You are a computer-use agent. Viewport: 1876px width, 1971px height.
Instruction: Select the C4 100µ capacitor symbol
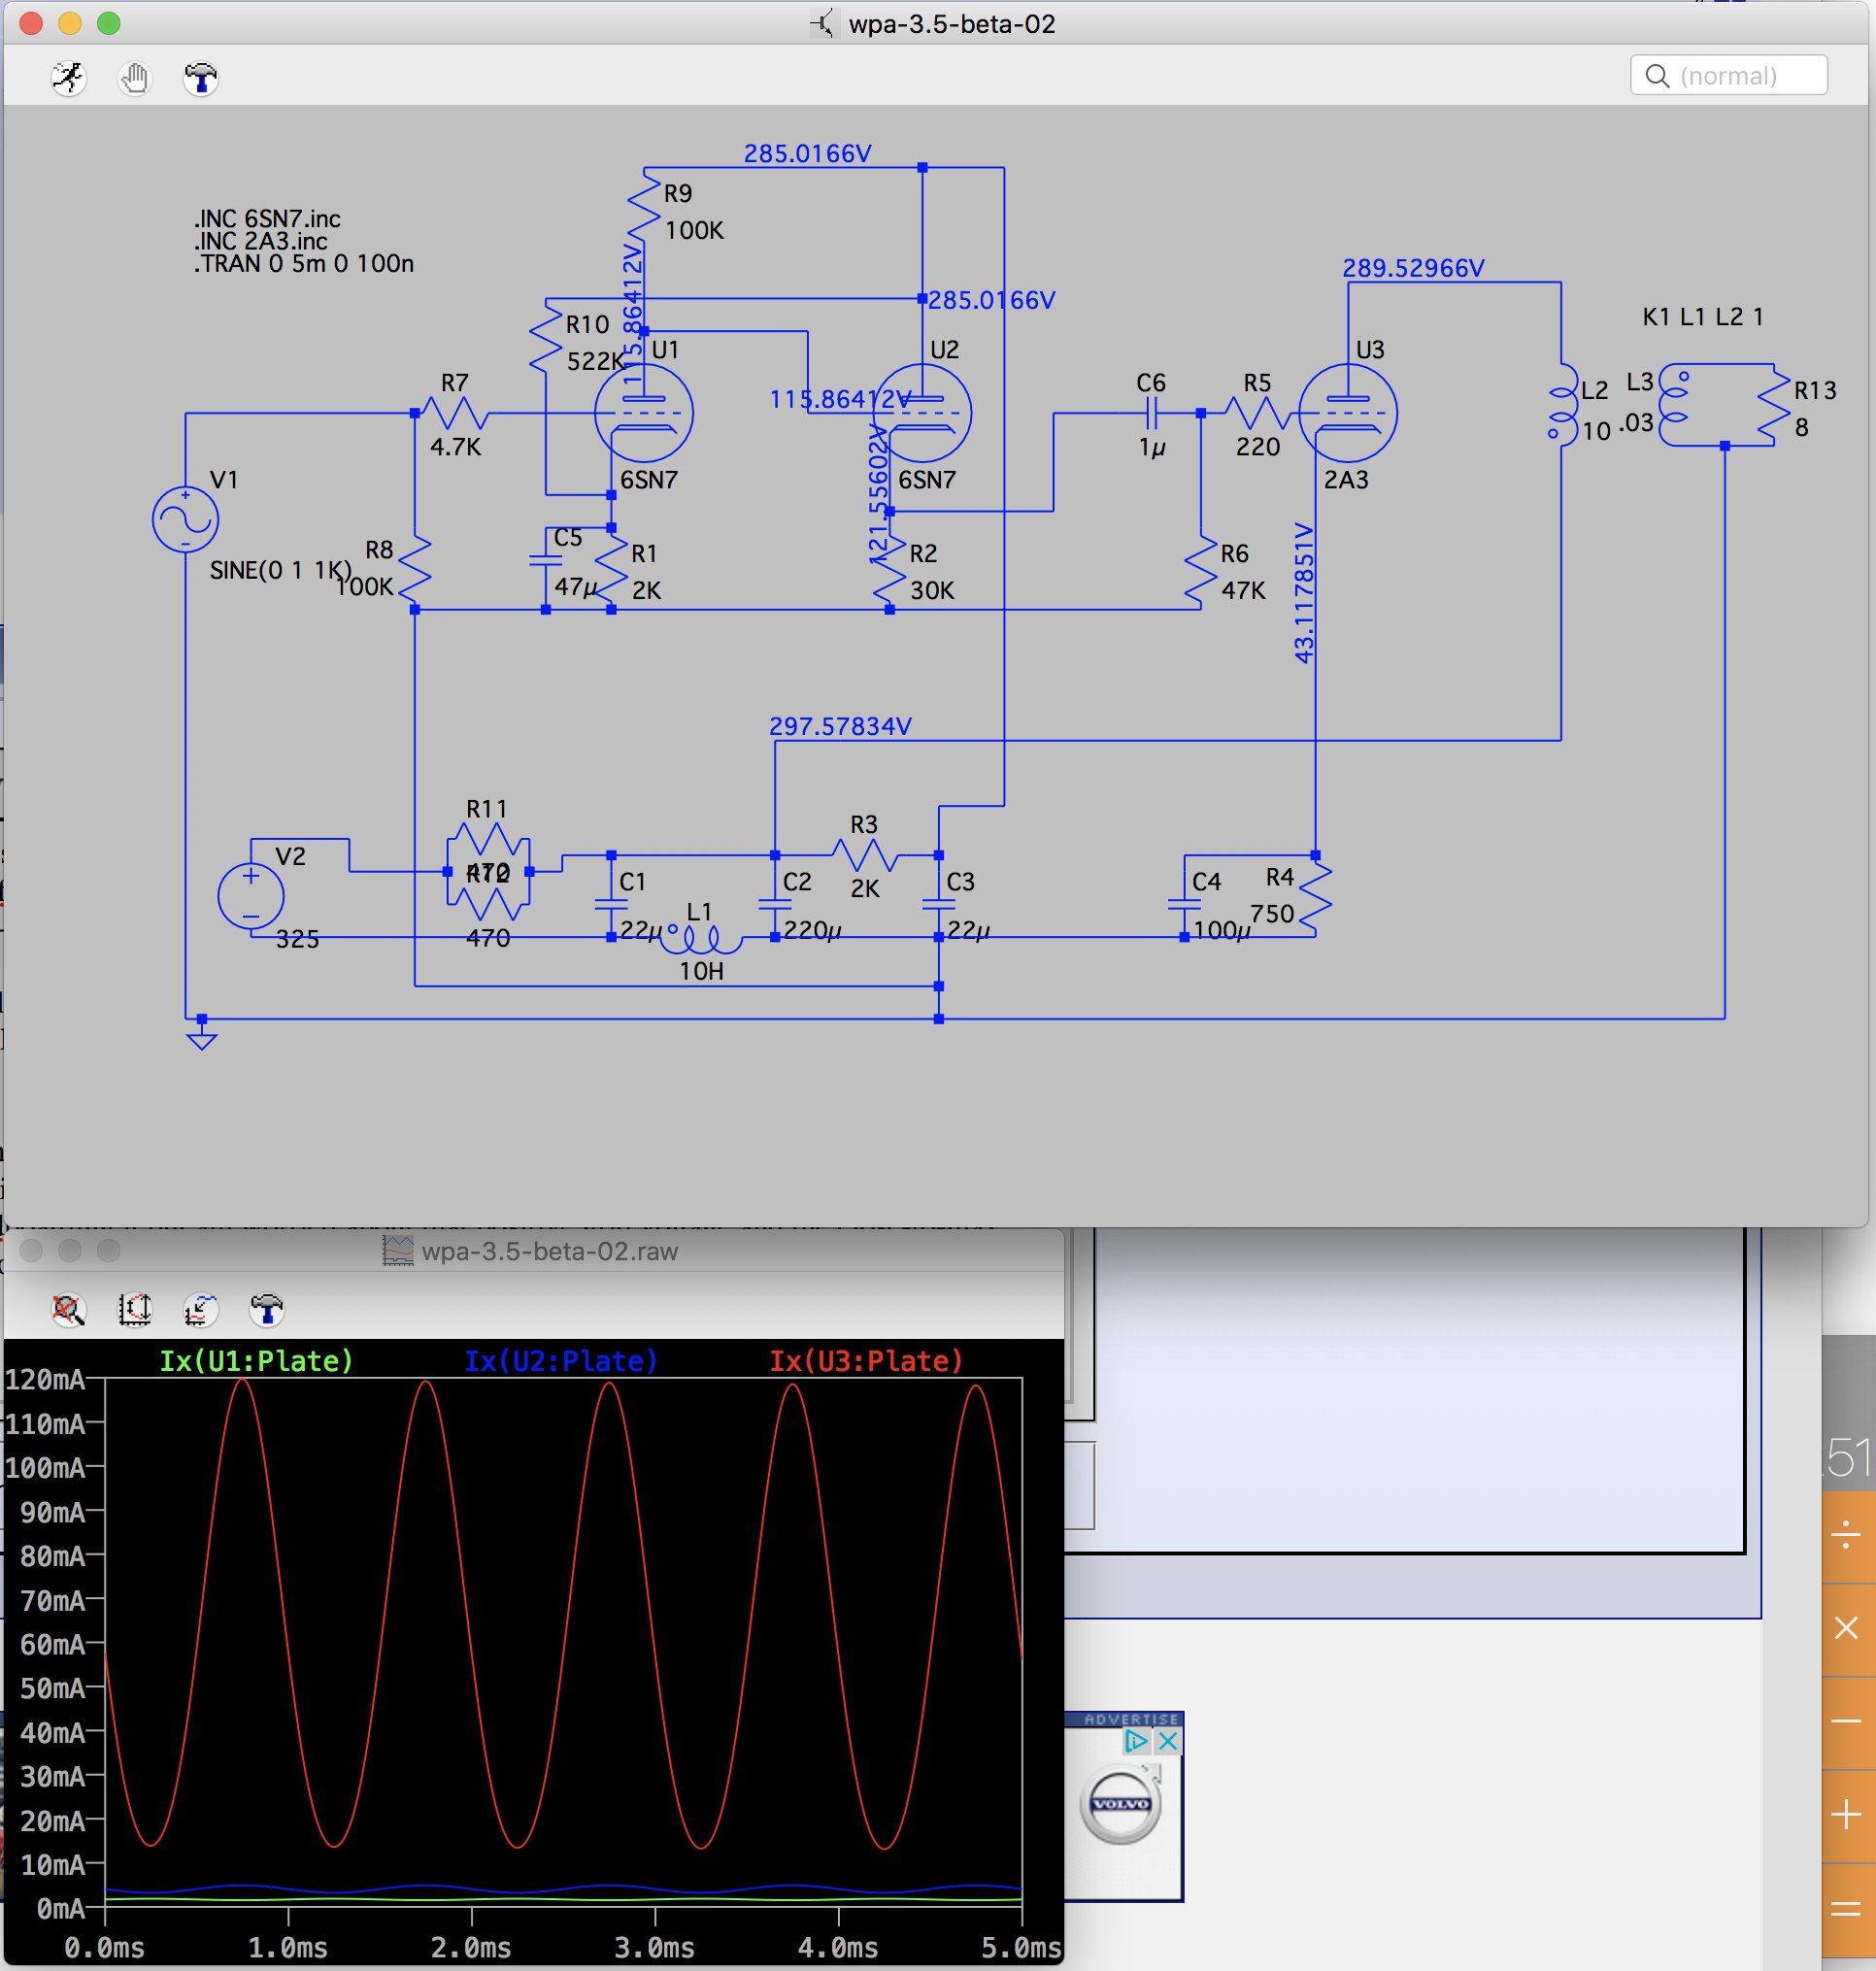pyautogui.click(x=1185, y=905)
